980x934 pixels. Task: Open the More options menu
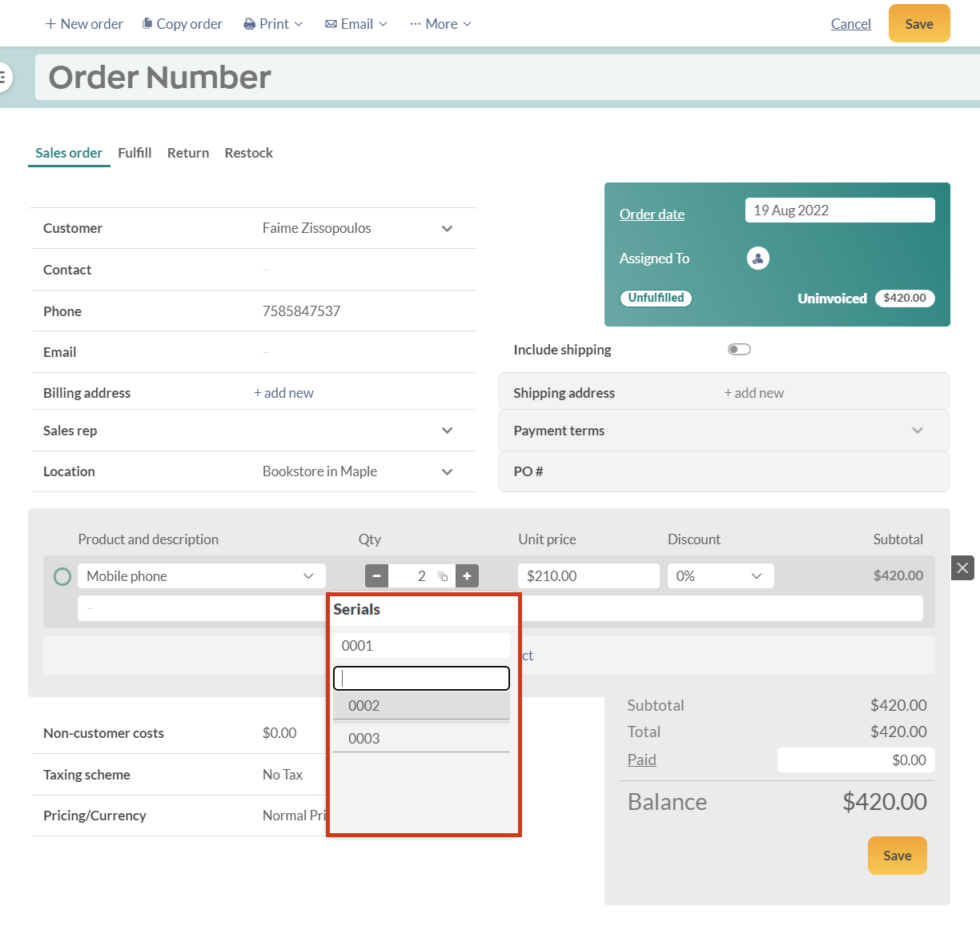tap(440, 23)
